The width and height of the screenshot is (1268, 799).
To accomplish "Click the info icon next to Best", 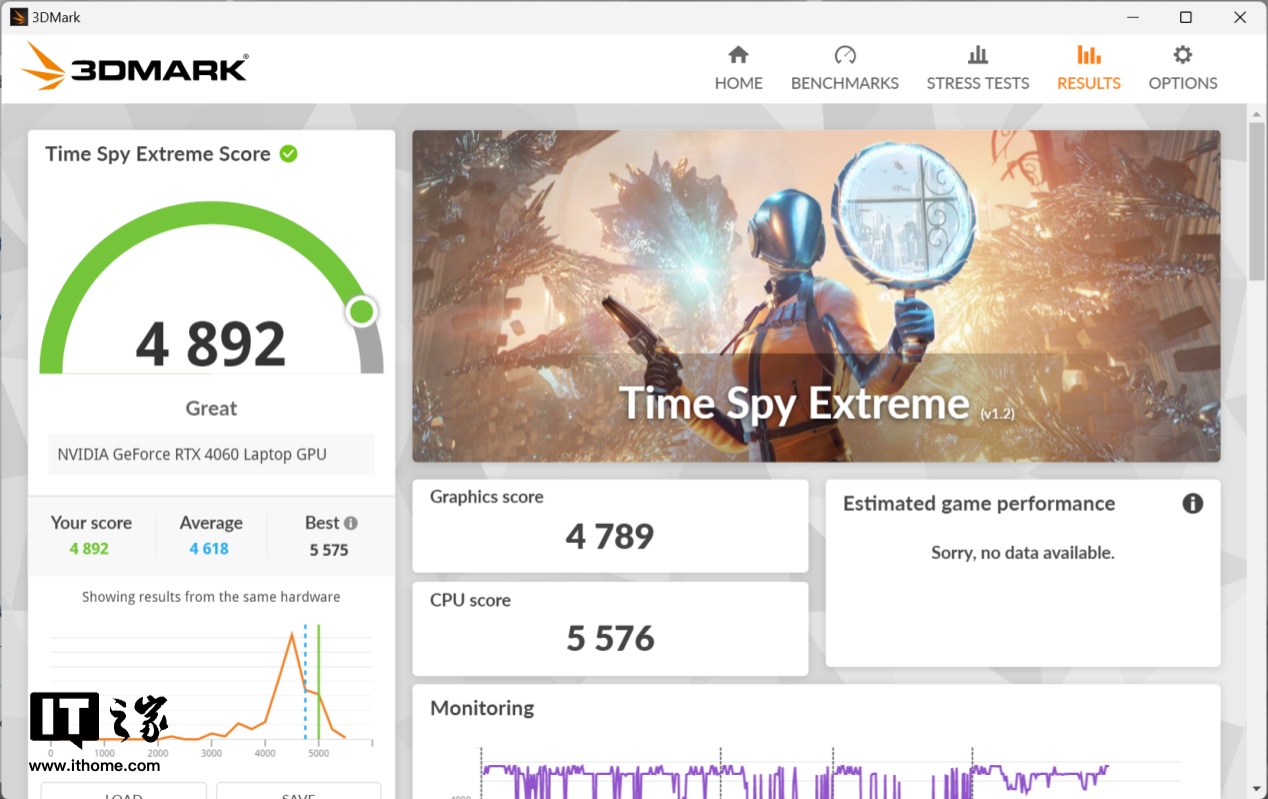I will pyautogui.click(x=351, y=523).
